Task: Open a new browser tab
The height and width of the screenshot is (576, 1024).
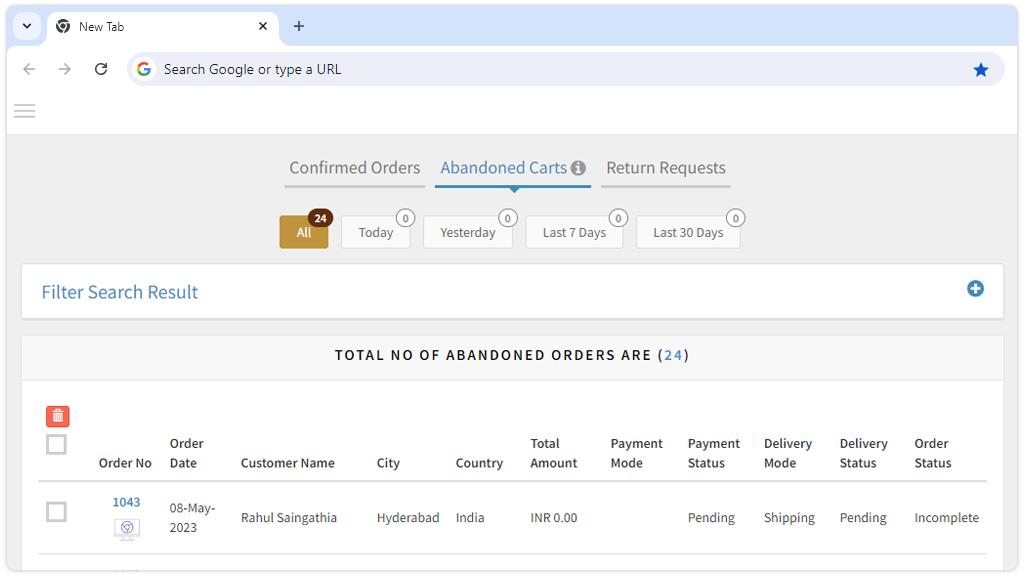Action: tap(298, 26)
